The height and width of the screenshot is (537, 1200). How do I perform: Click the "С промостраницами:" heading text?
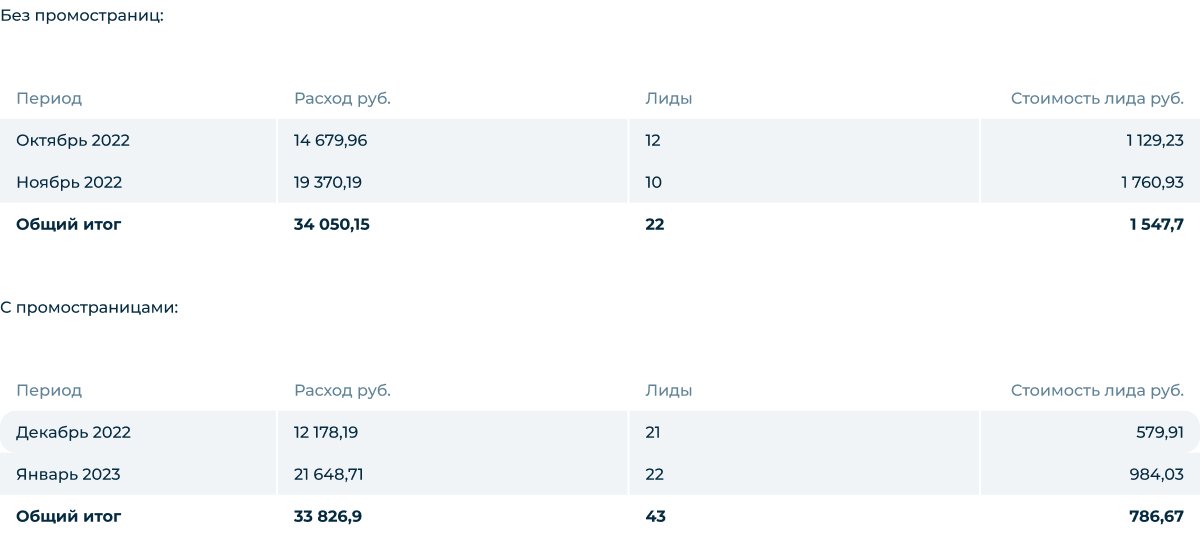(x=89, y=307)
